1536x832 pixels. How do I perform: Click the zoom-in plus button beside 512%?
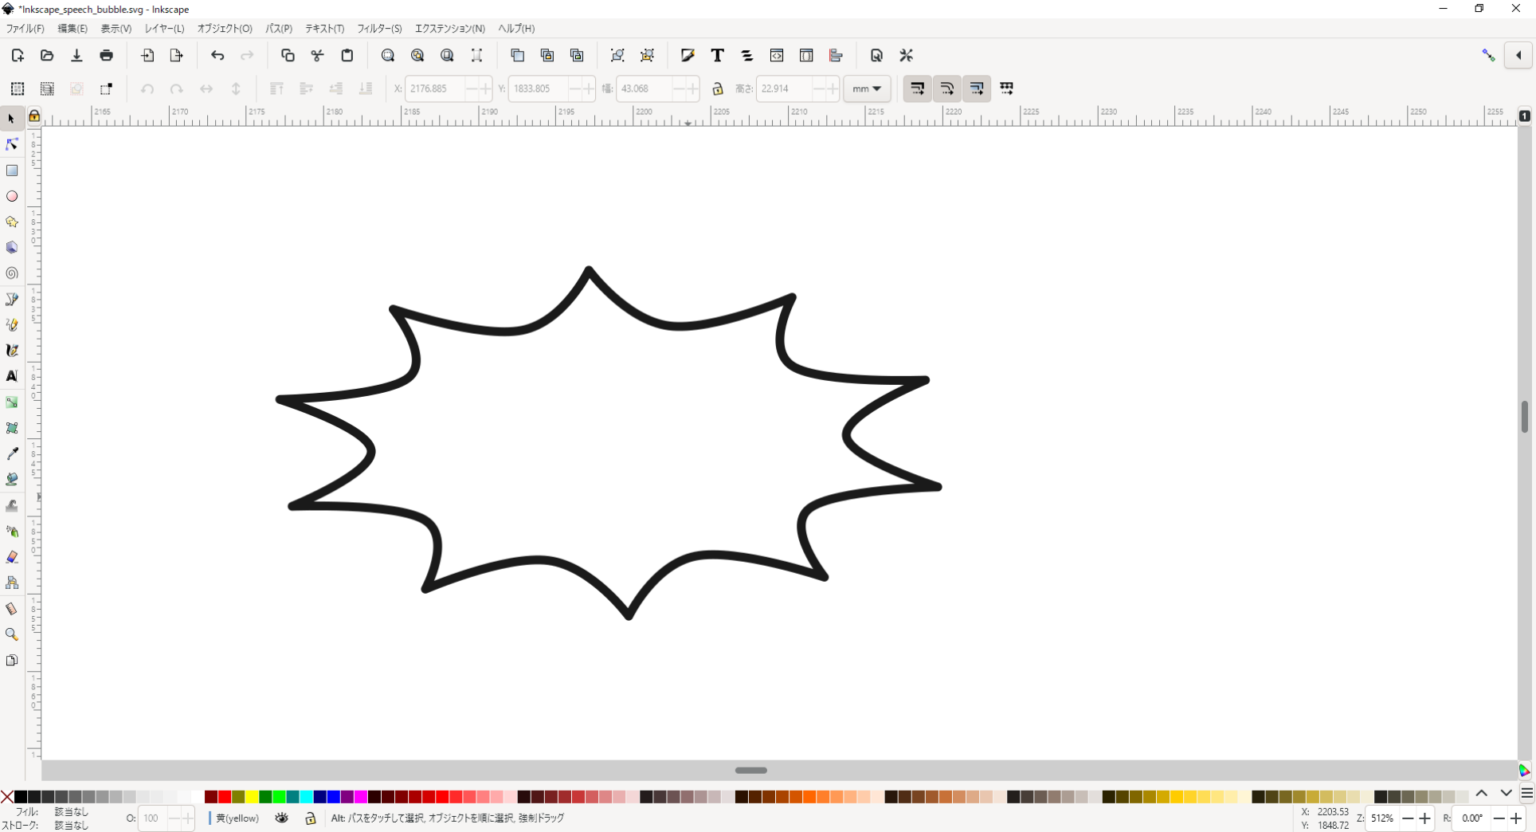coord(1425,818)
